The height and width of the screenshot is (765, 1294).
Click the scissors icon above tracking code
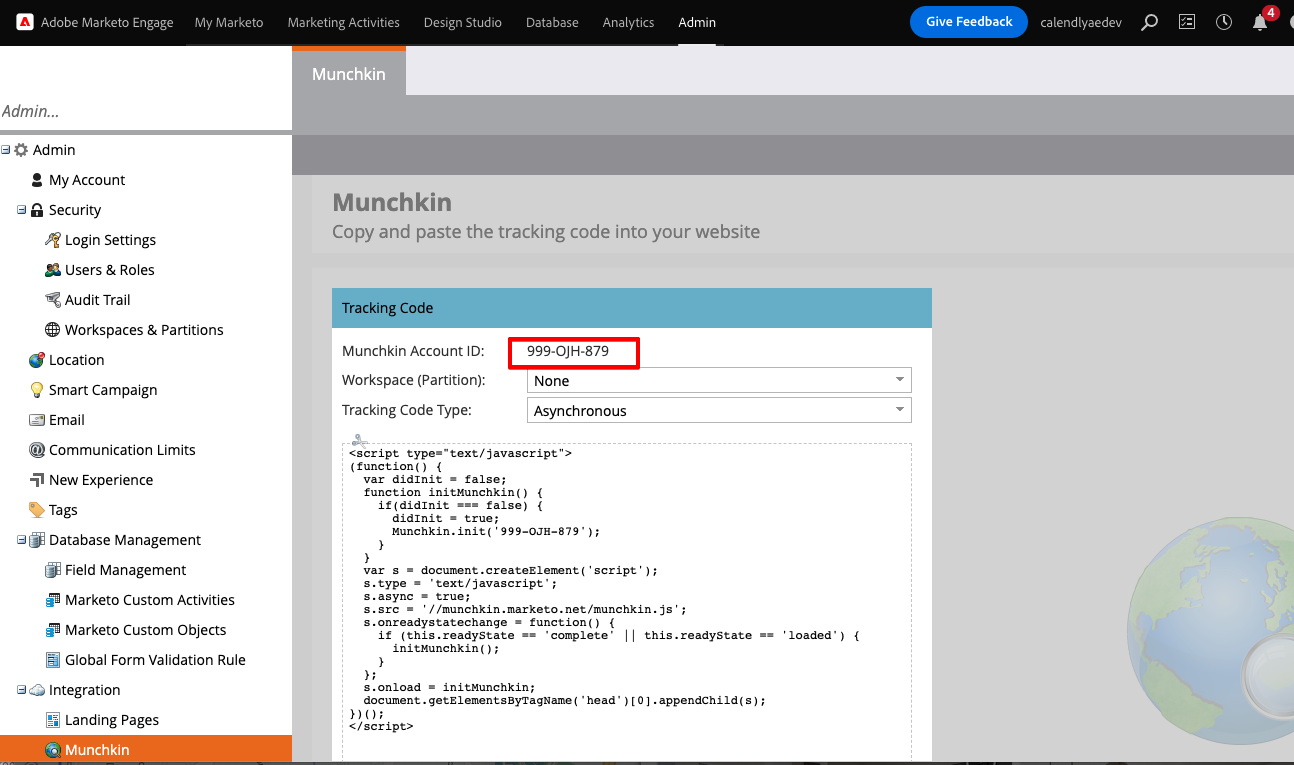tap(360, 440)
